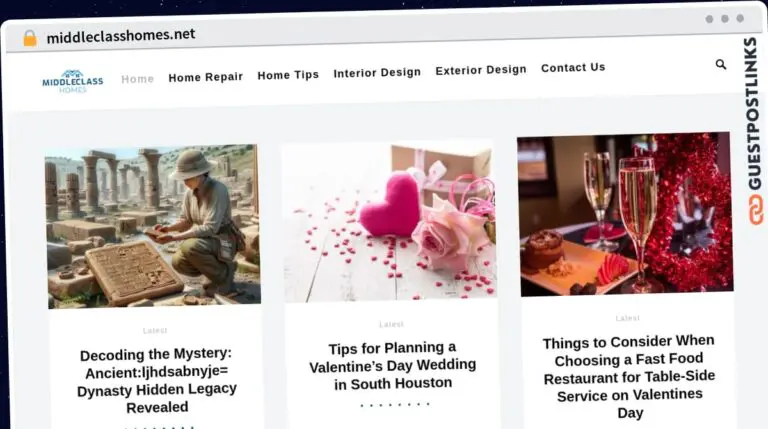The width and height of the screenshot is (768, 429).
Task: Visit the Contact Us page
Action: (573, 68)
